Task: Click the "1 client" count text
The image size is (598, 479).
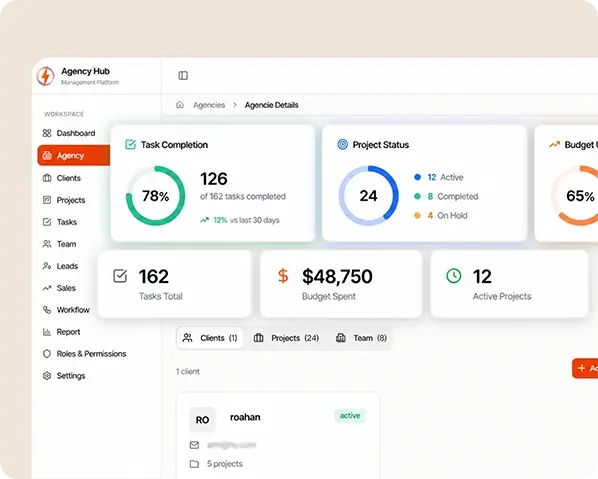Action: point(188,371)
